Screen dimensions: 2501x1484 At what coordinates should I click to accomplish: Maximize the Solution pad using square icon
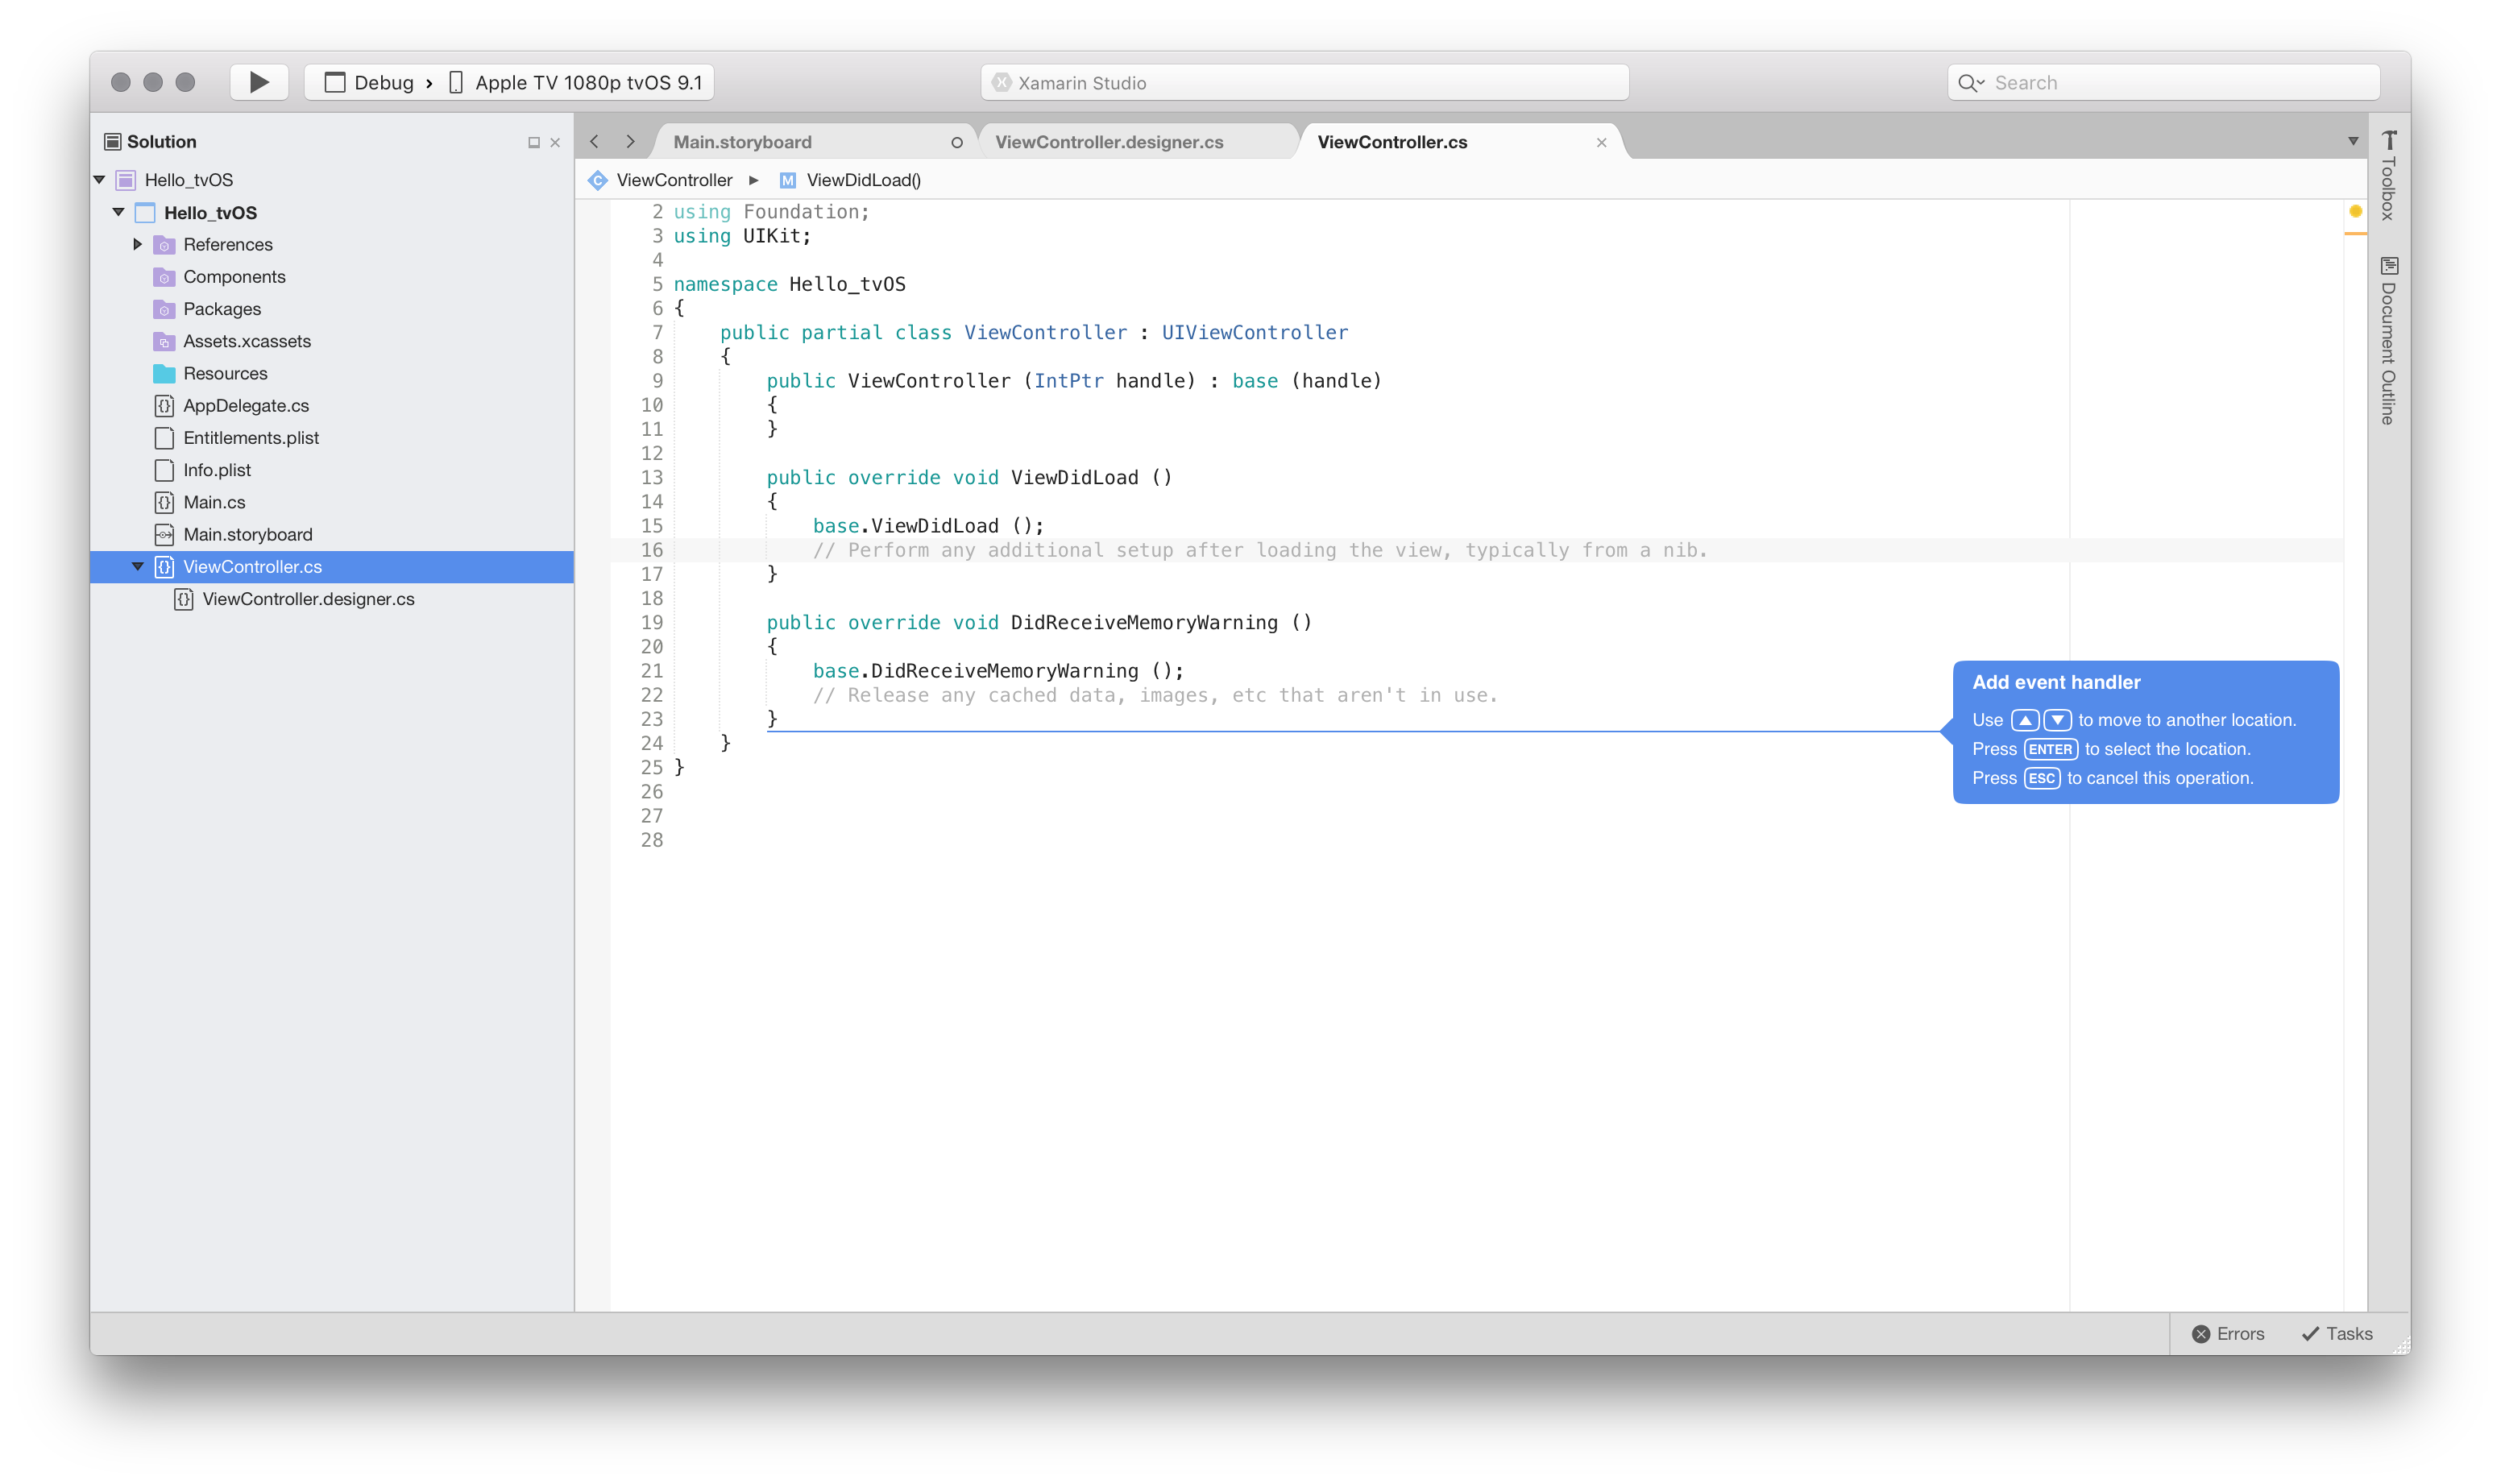pyautogui.click(x=534, y=143)
